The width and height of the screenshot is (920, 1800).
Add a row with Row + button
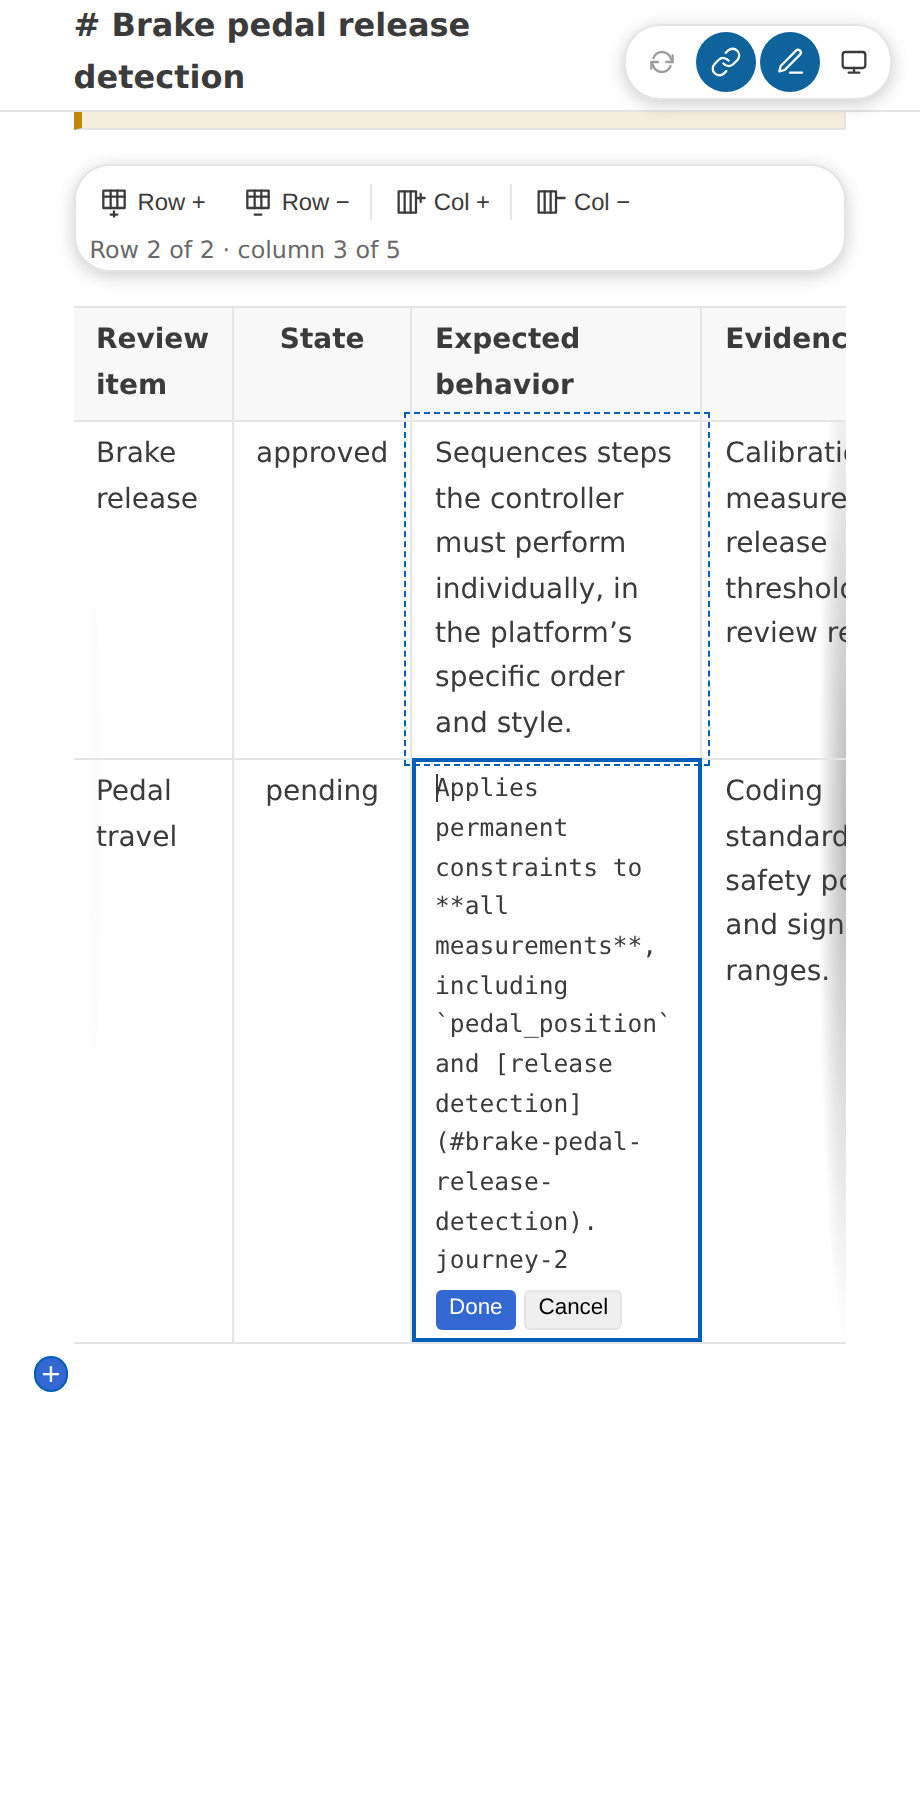[x=154, y=202]
